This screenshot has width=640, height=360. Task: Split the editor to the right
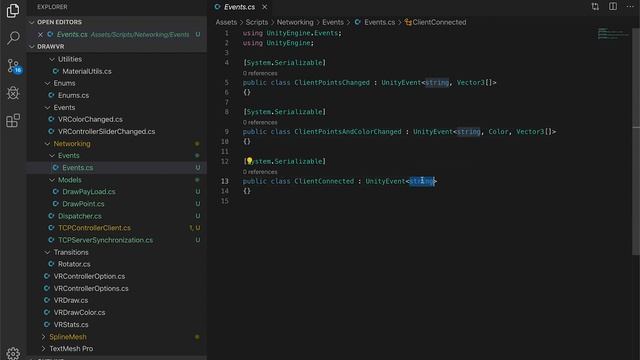click(x=613, y=7)
